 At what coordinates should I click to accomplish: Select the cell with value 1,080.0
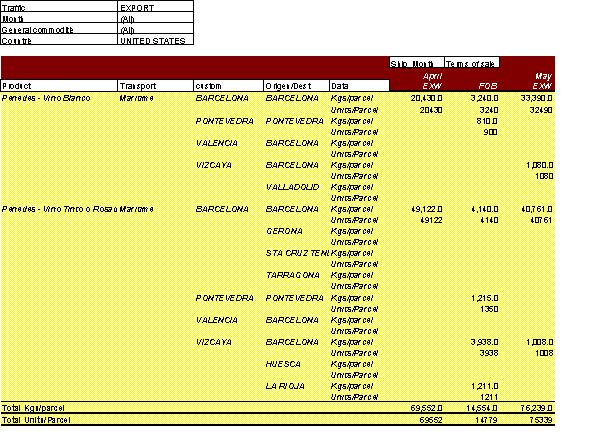pyautogui.click(x=540, y=165)
